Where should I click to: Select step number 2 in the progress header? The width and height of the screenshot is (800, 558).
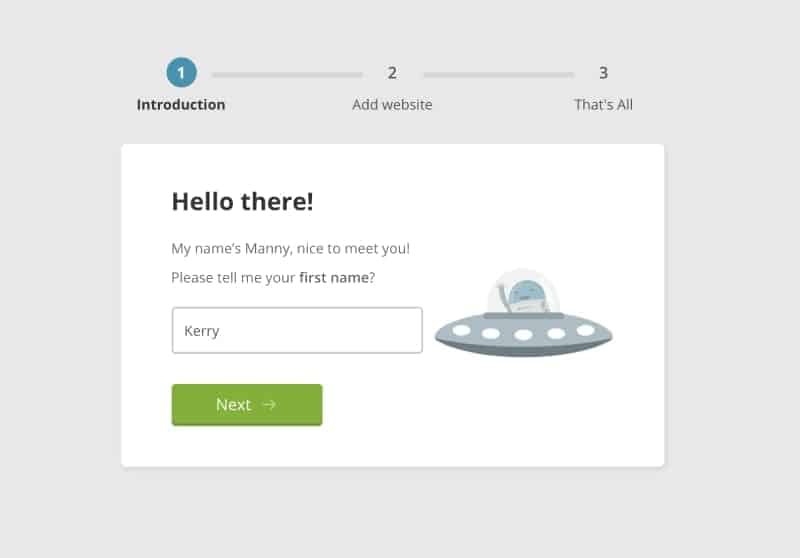click(392, 73)
